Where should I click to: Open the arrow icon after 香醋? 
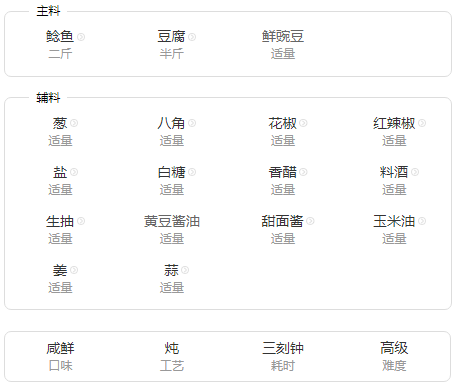coord(303,172)
